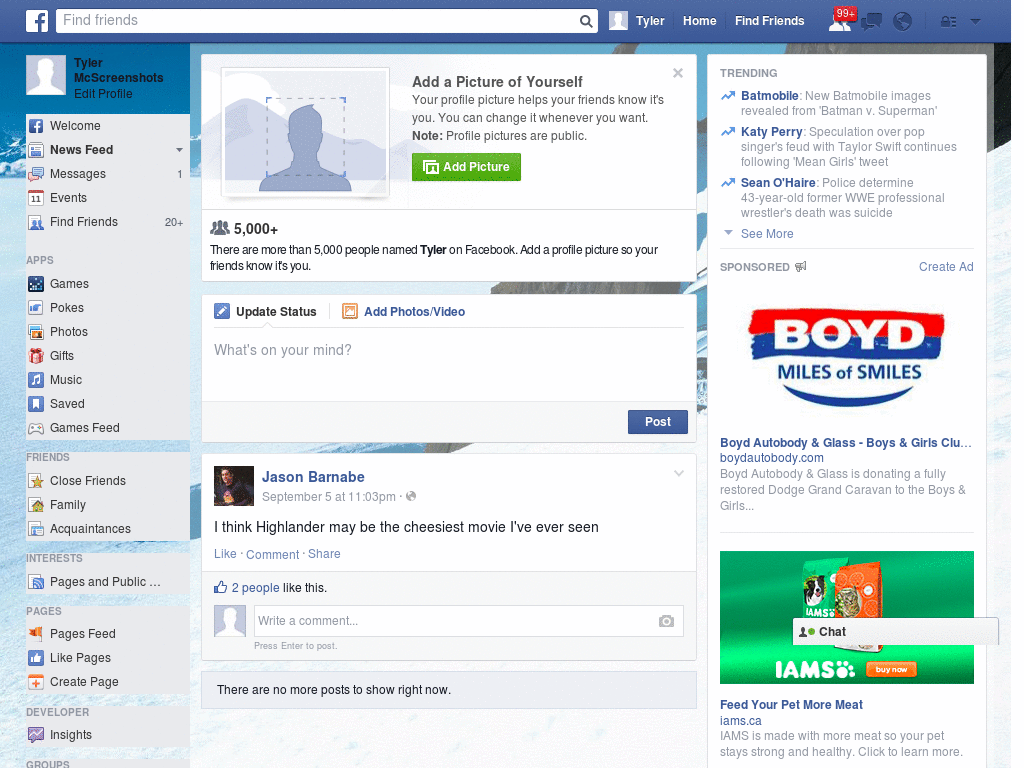Click the IAMS ad image
The image size is (1024, 768).
click(x=847, y=618)
